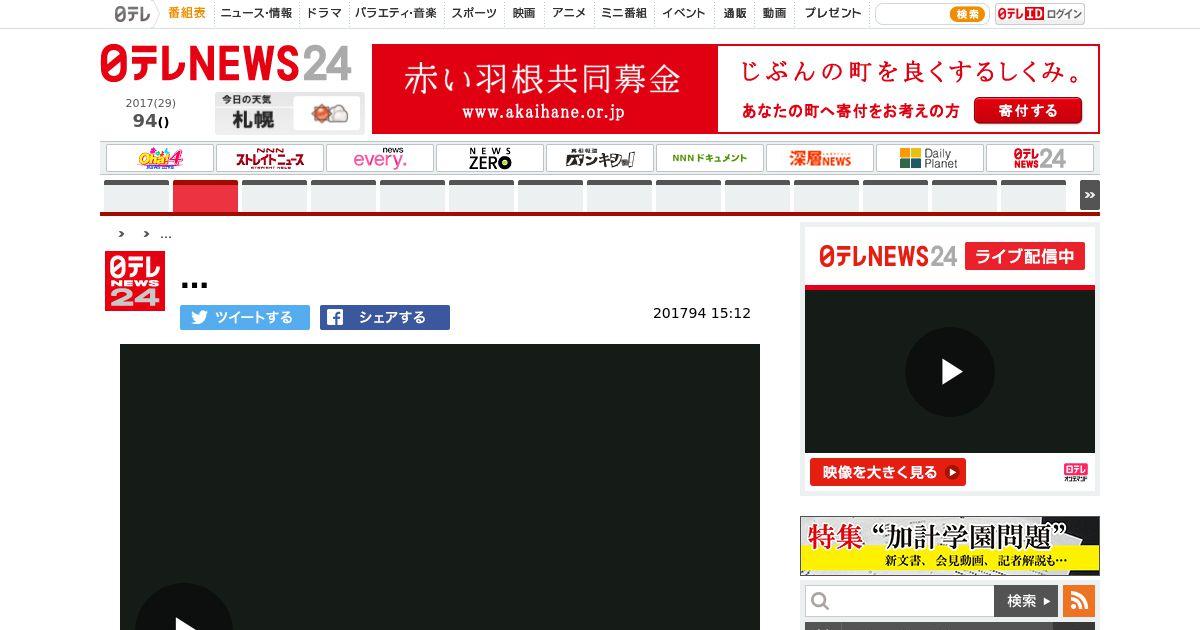Open the バラエティ・音楽 section
The width and height of the screenshot is (1200, 630).
pyautogui.click(x=396, y=13)
